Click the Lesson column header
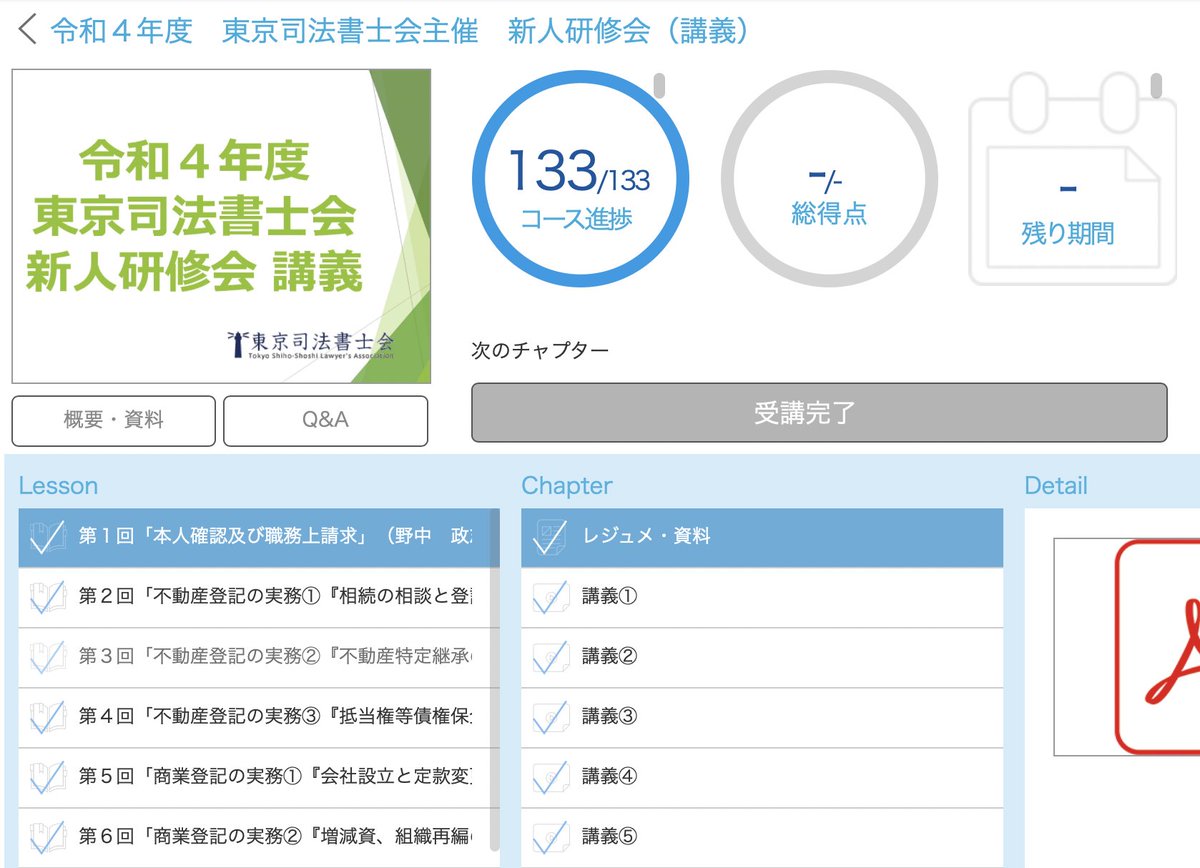Screen dimensions: 1200x868 point(58,486)
